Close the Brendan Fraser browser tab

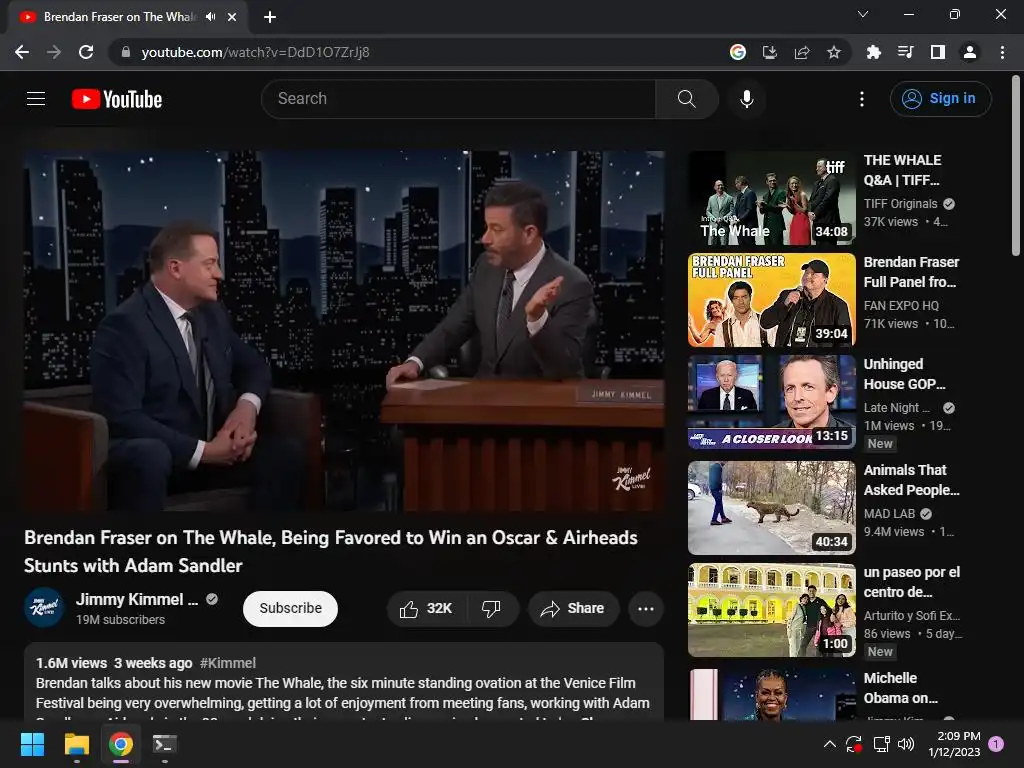click(x=232, y=17)
